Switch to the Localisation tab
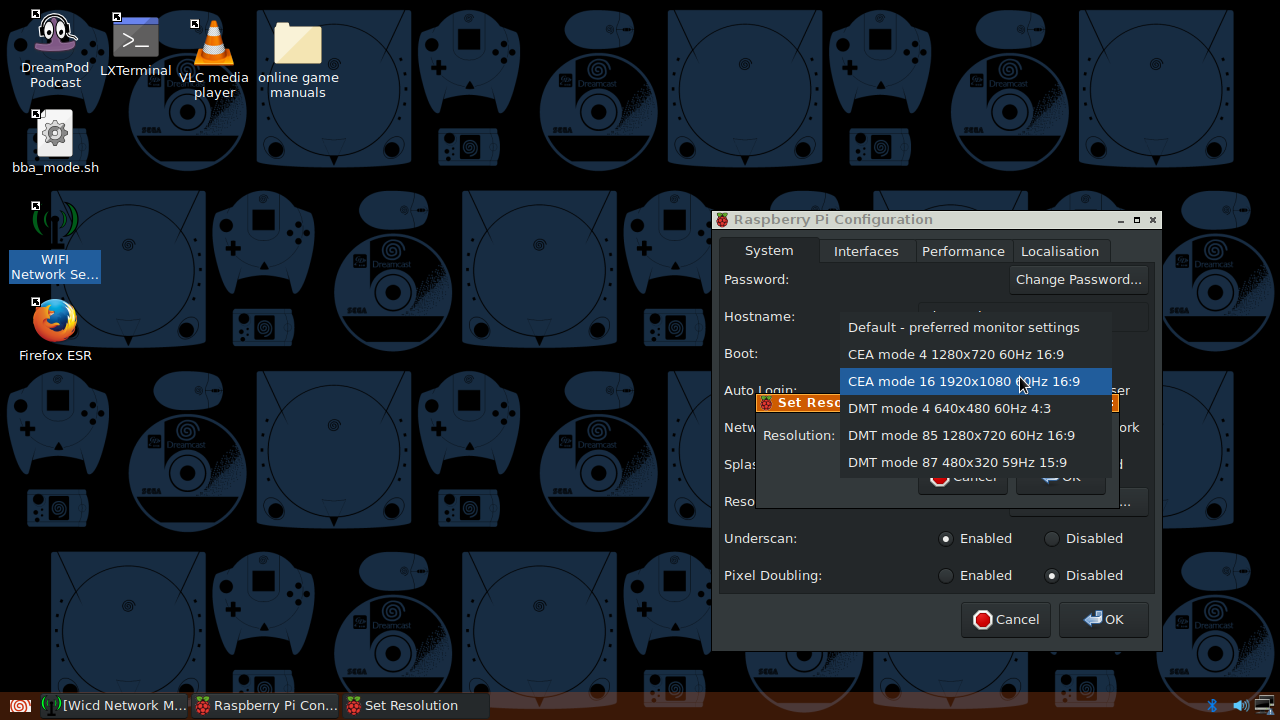 click(x=1060, y=251)
